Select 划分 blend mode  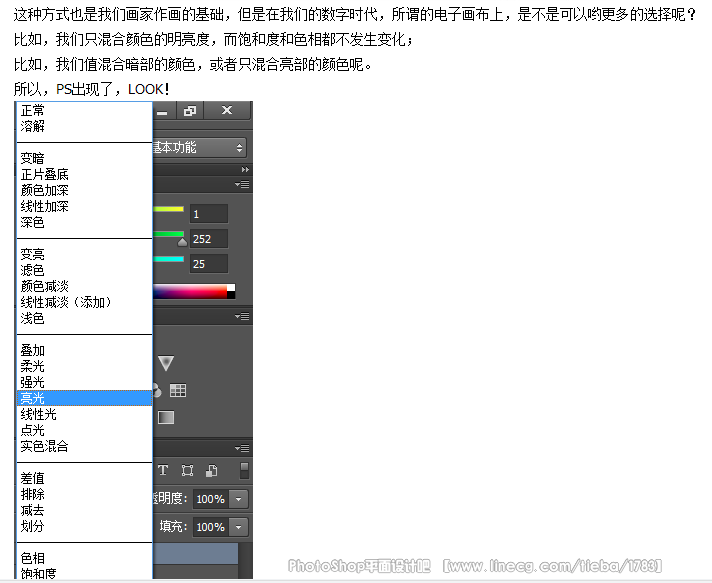point(84,527)
